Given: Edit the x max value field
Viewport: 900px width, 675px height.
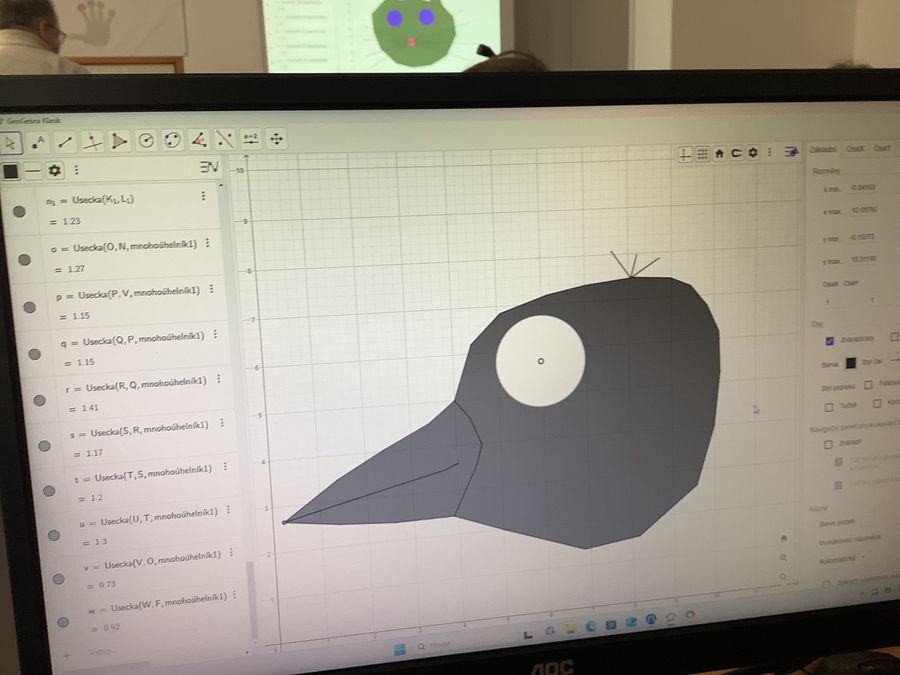Looking at the screenshot, I should click(864, 210).
